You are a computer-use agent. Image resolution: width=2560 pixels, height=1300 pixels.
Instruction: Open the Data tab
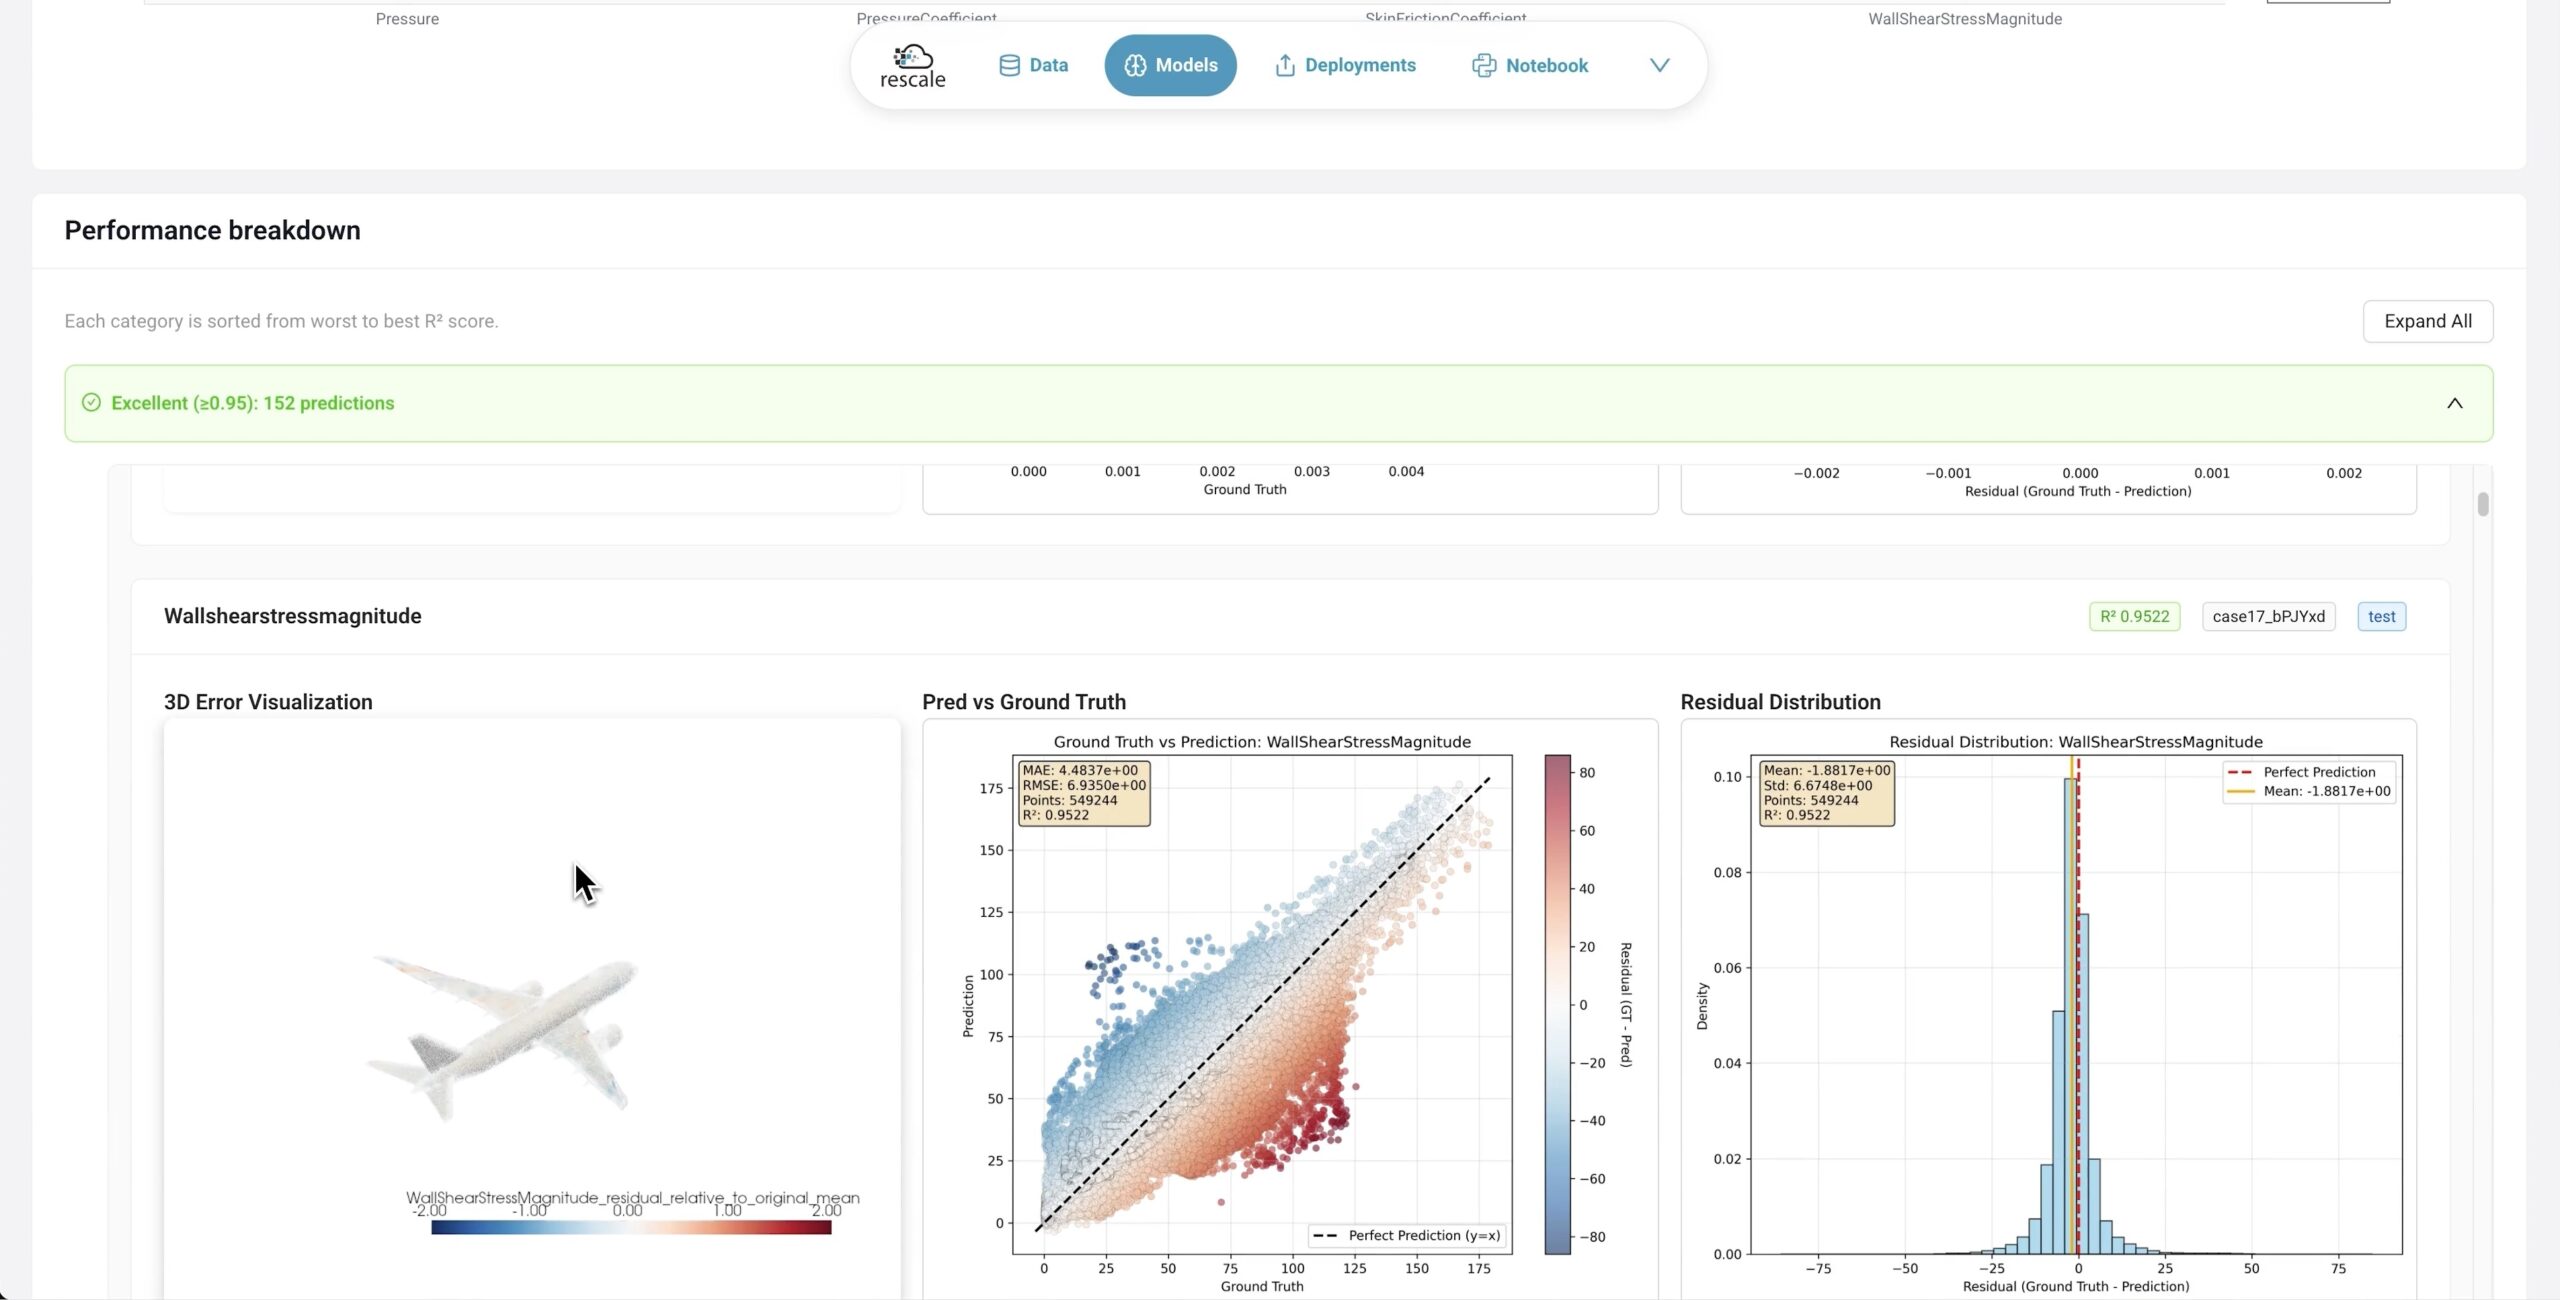pyautogui.click(x=1033, y=66)
